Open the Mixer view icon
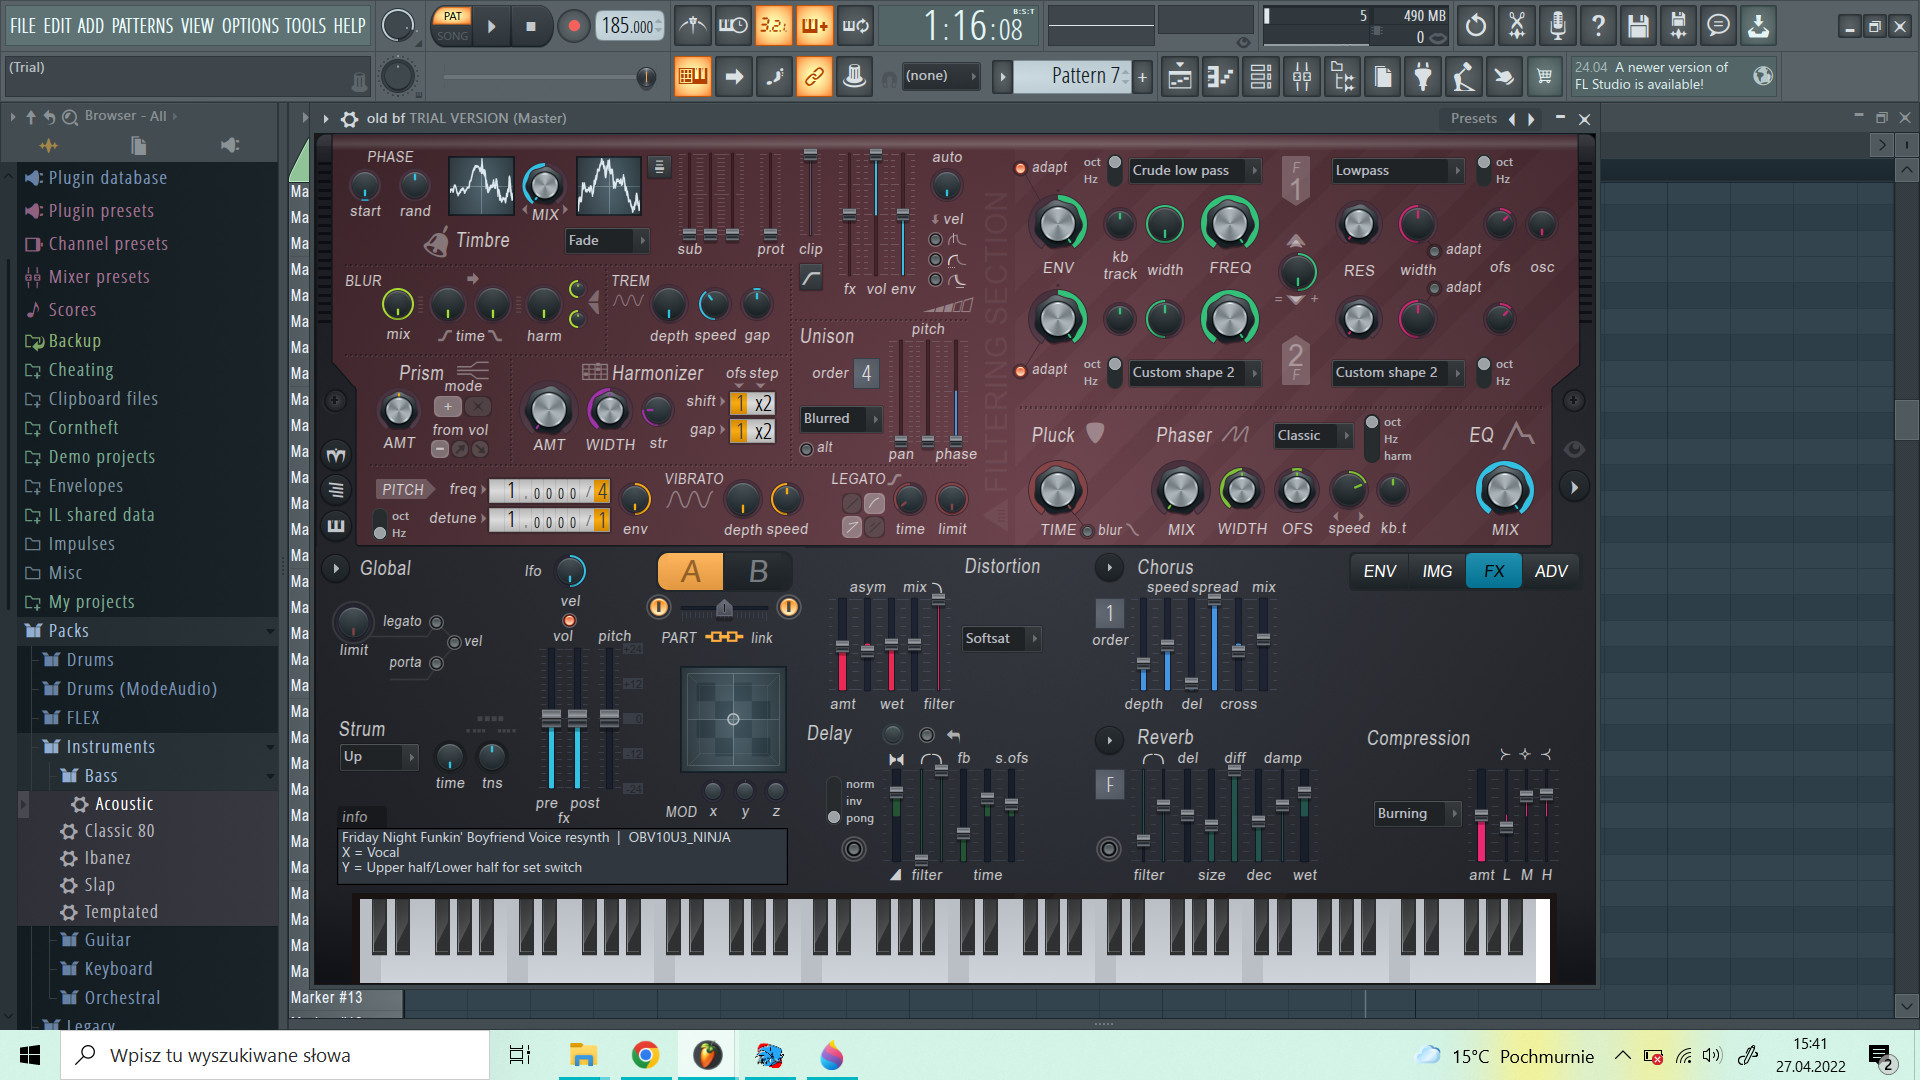Image resolution: width=1920 pixels, height=1080 pixels. point(1302,76)
